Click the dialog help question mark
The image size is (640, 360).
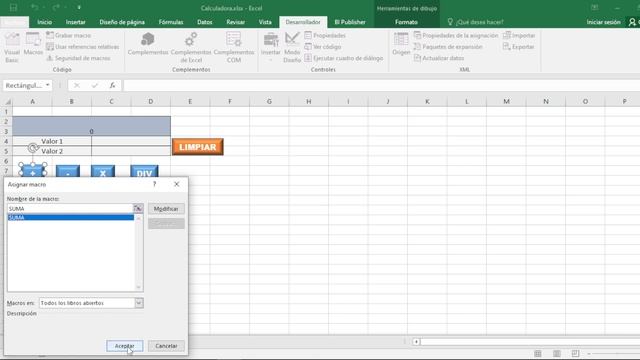(154, 184)
